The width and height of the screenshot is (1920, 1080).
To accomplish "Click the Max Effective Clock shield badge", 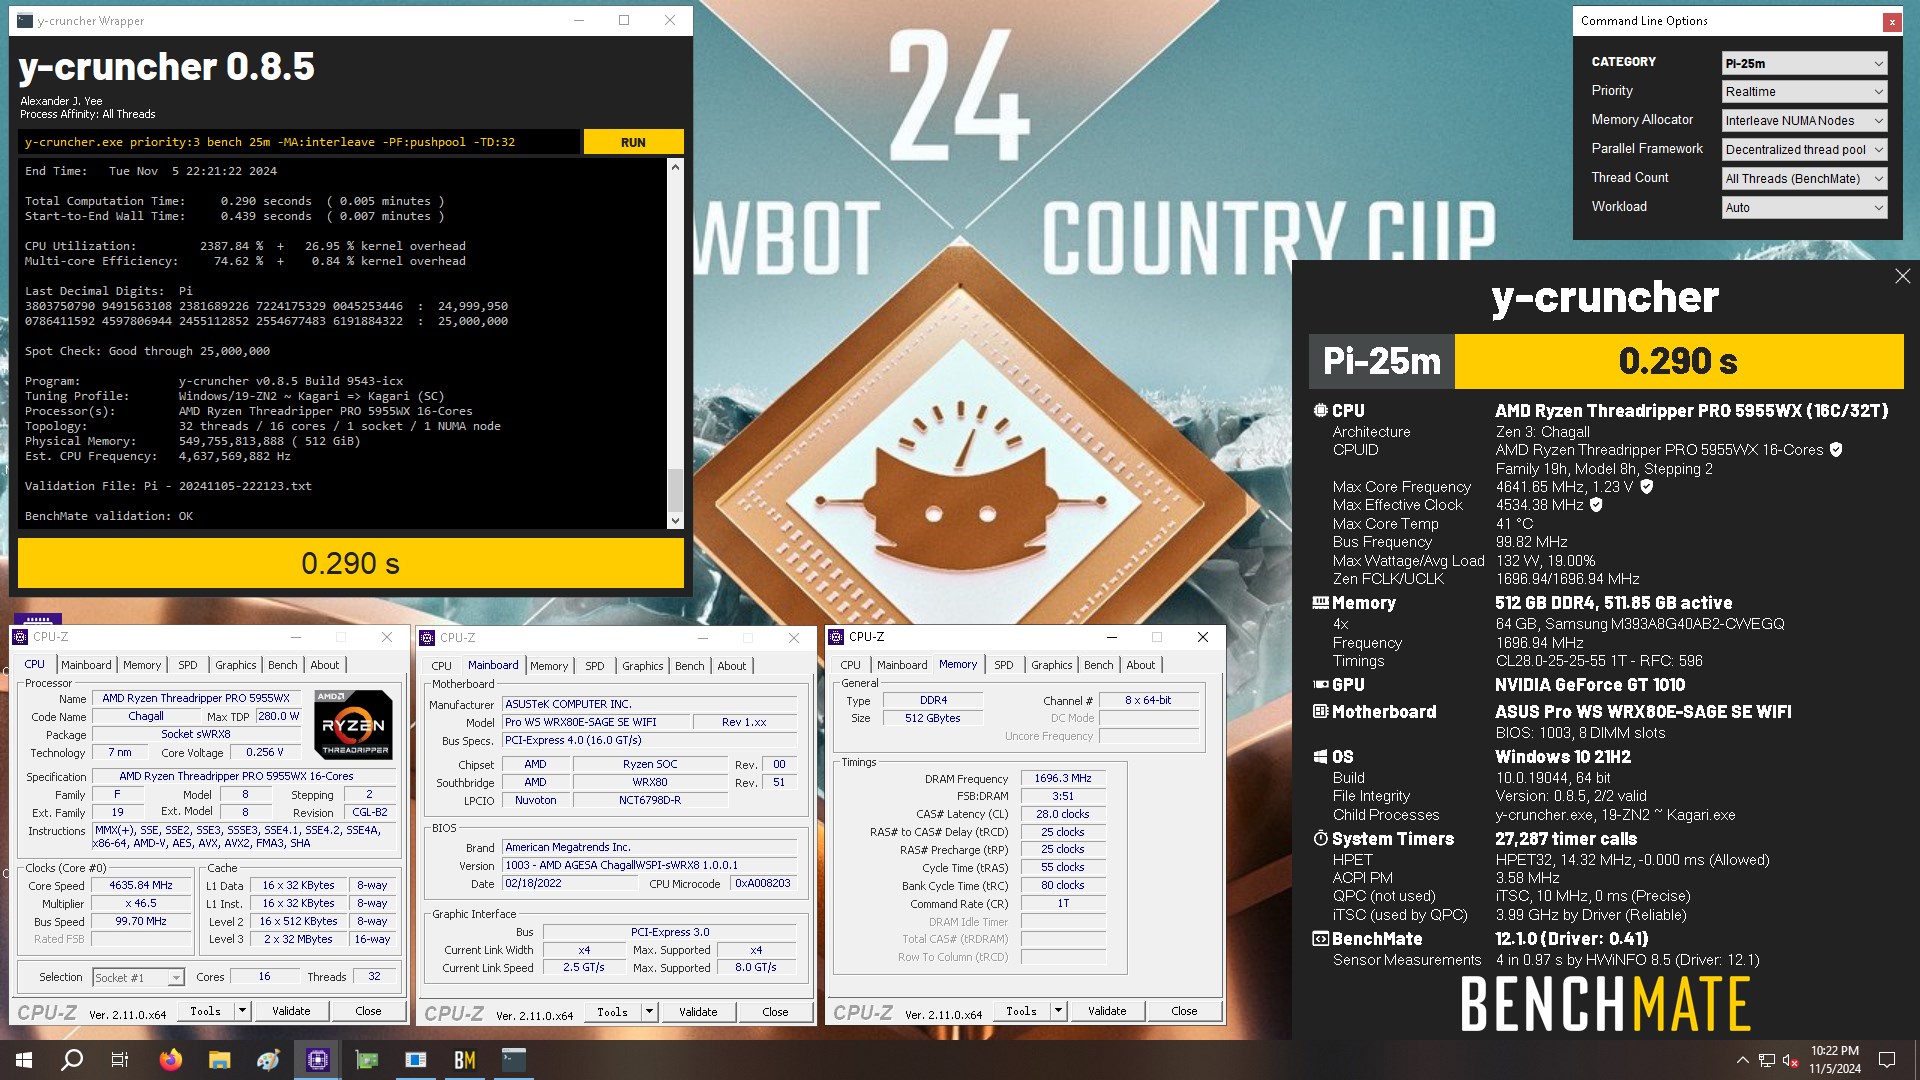I will [1596, 505].
